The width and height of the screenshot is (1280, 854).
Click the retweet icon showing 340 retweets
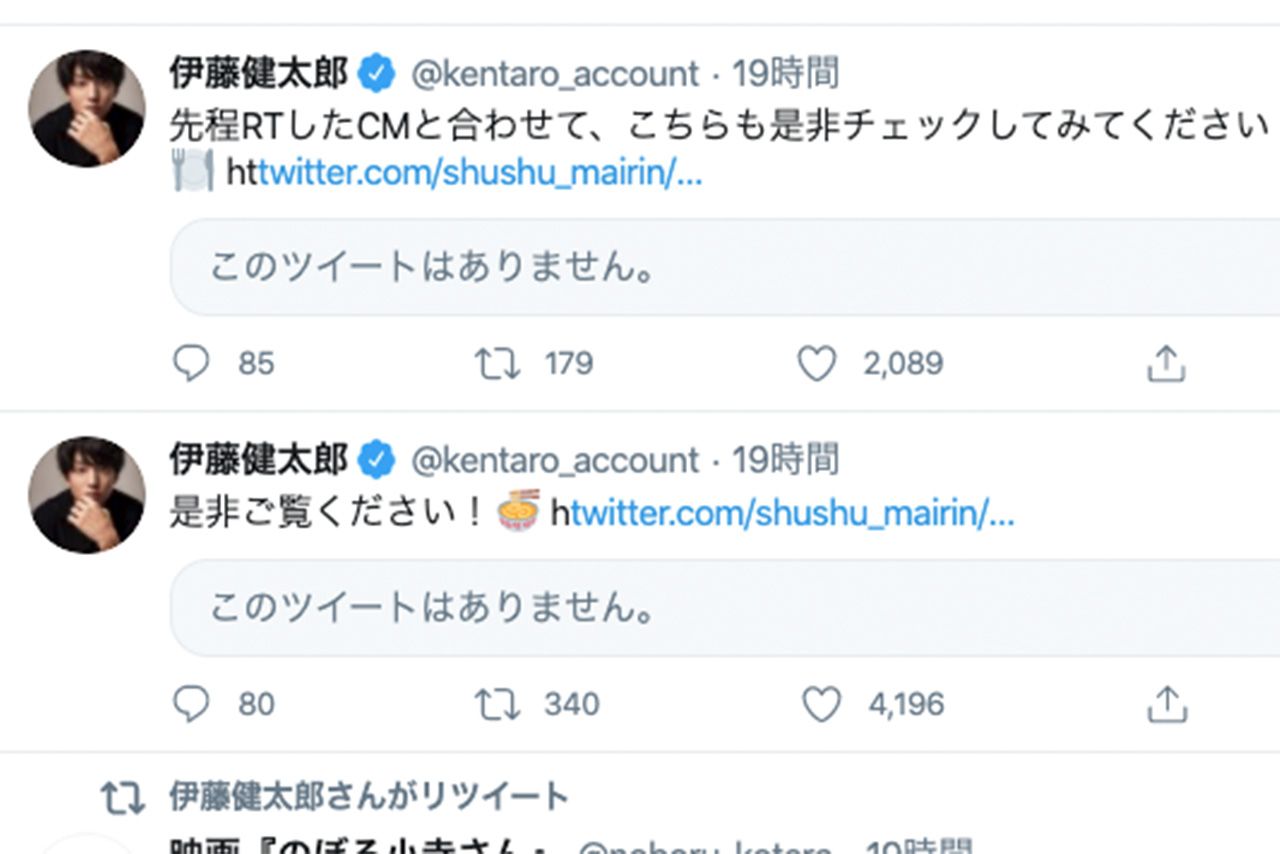point(497,703)
